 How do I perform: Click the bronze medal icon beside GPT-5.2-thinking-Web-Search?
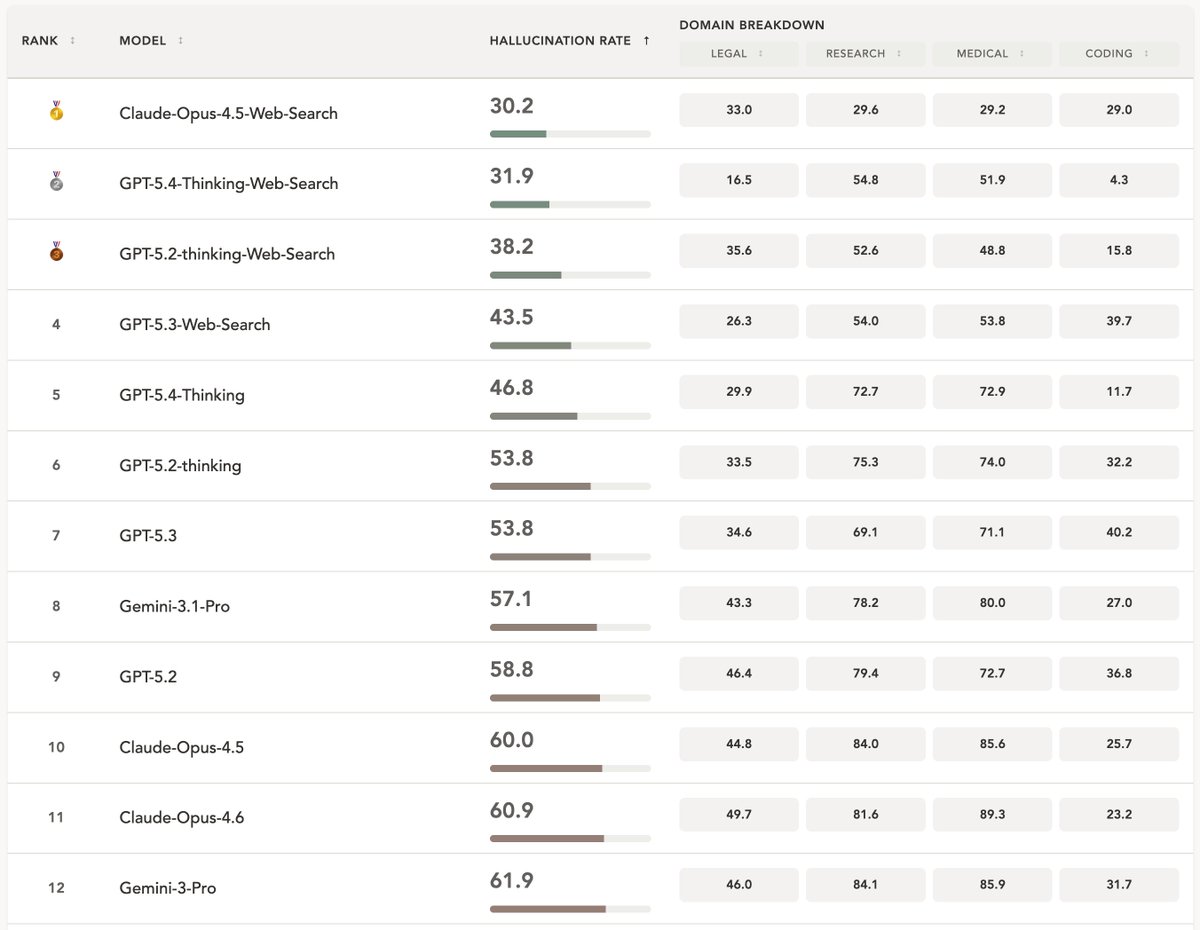[x=56, y=252]
